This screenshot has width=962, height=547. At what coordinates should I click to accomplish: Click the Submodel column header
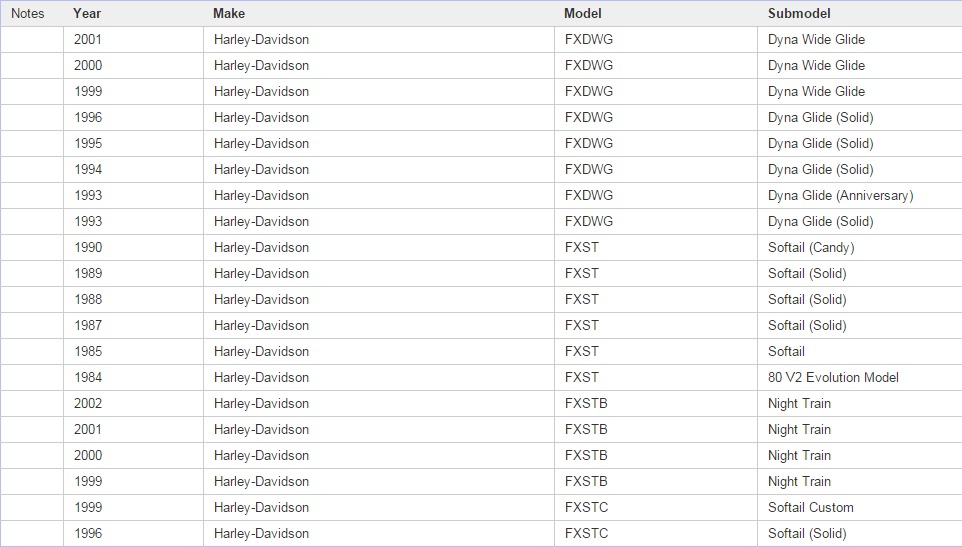click(x=799, y=13)
